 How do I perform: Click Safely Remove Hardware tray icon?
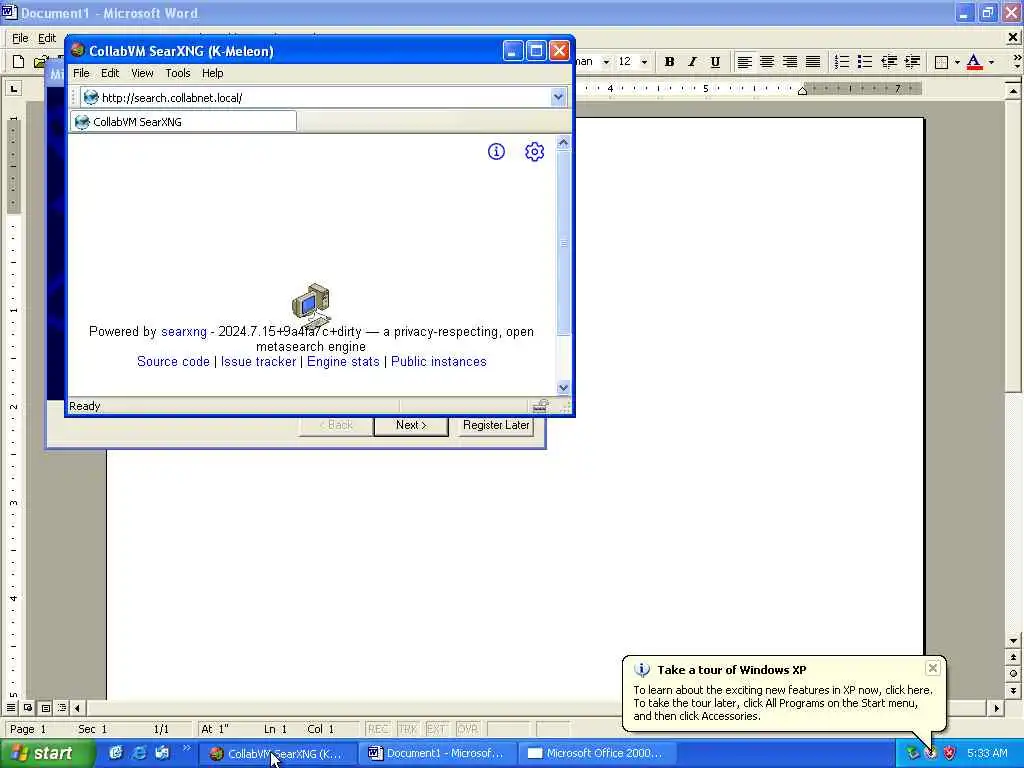click(912, 753)
